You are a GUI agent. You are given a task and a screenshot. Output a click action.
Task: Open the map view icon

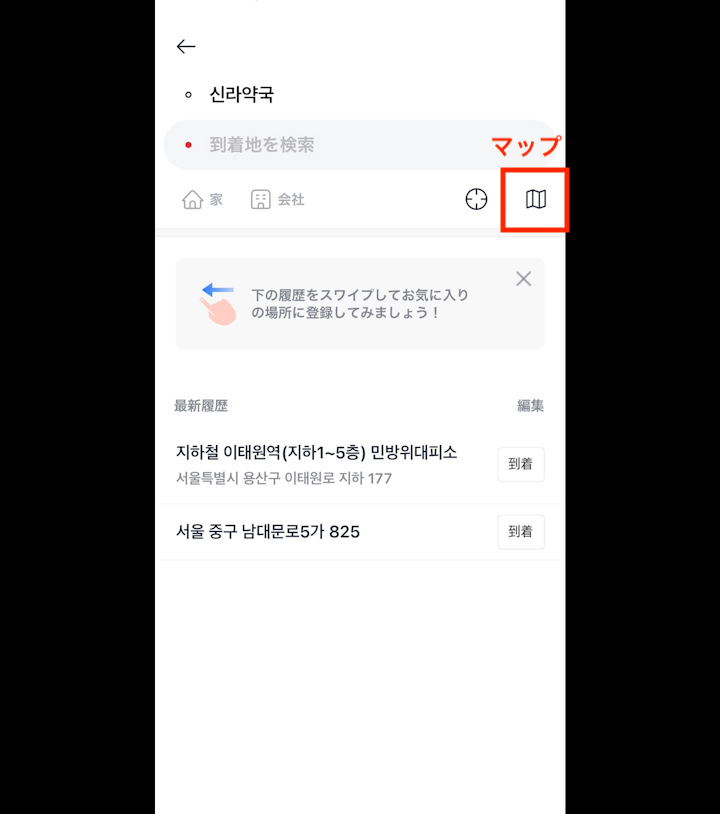[x=536, y=199]
